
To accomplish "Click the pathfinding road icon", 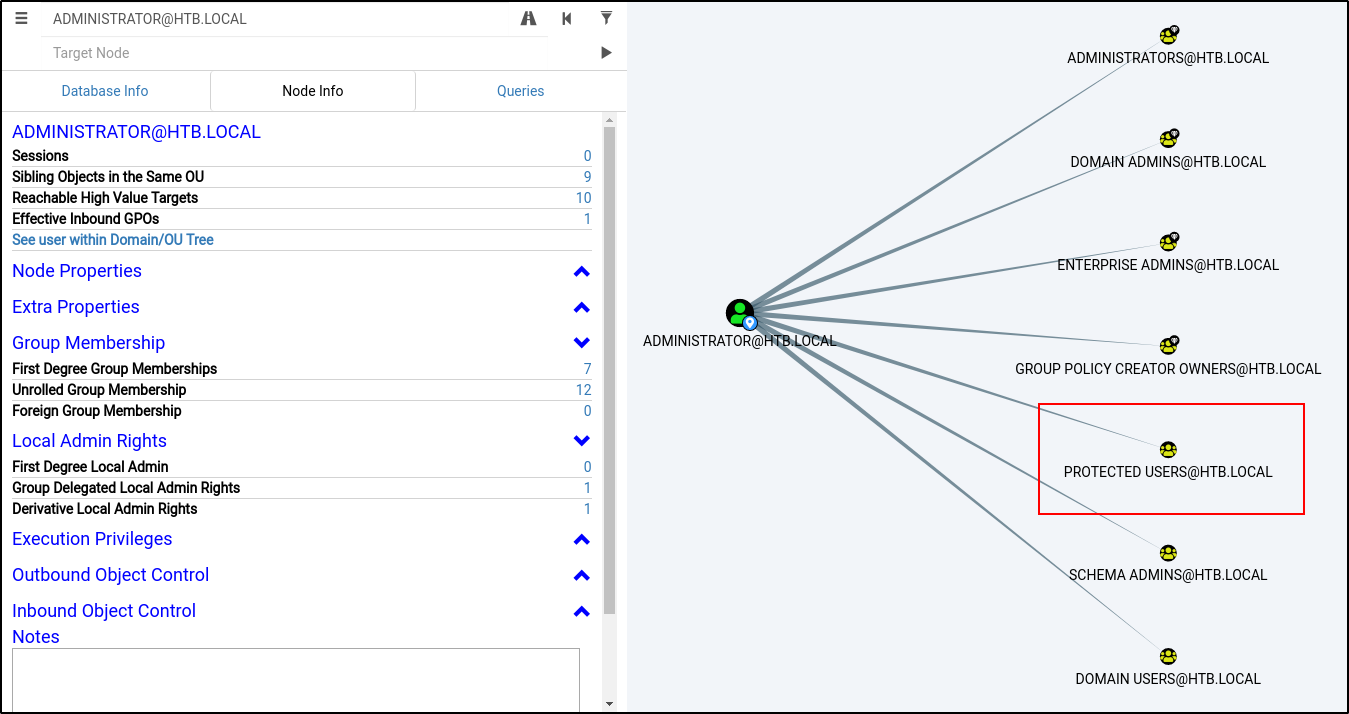I will [529, 19].
